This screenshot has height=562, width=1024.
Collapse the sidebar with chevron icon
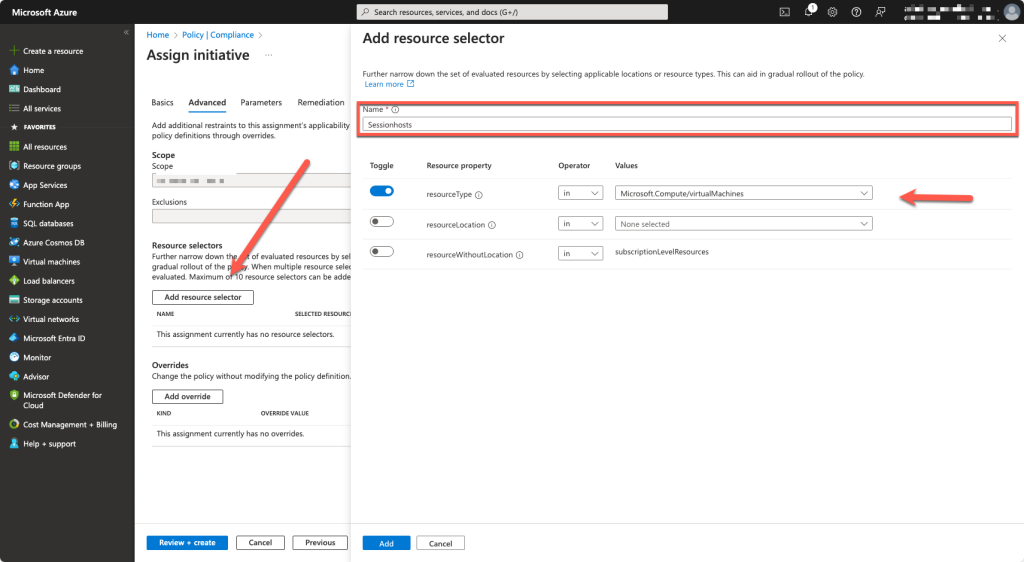click(x=126, y=32)
